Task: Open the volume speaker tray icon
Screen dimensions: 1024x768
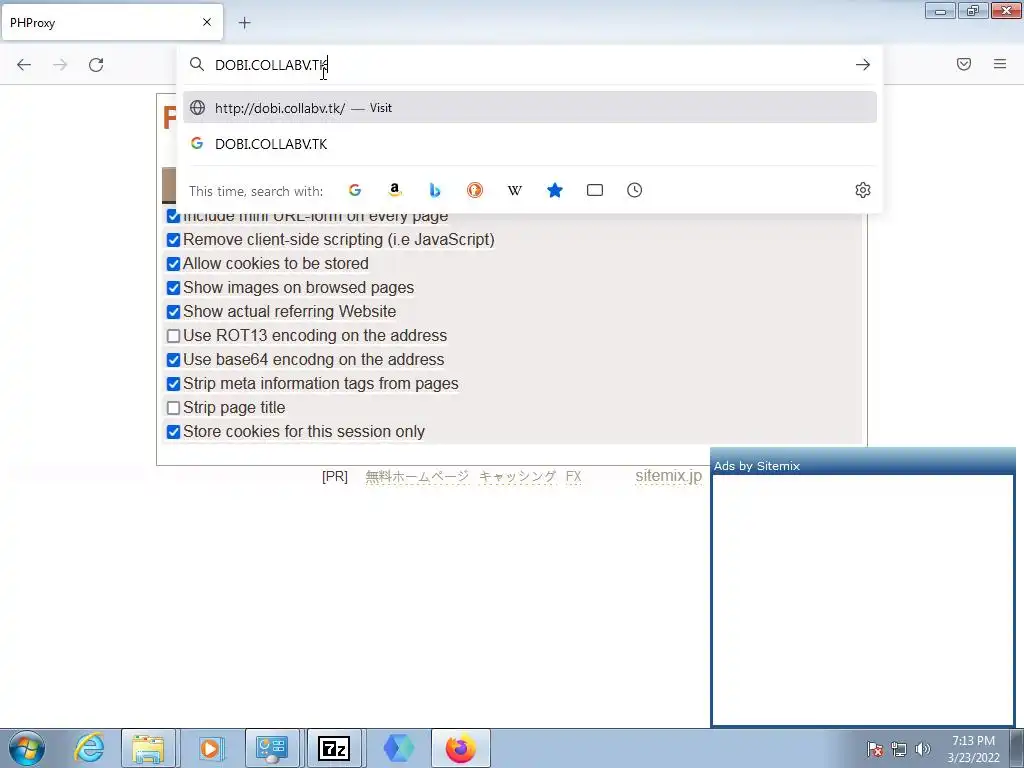Action: [x=922, y=749]
